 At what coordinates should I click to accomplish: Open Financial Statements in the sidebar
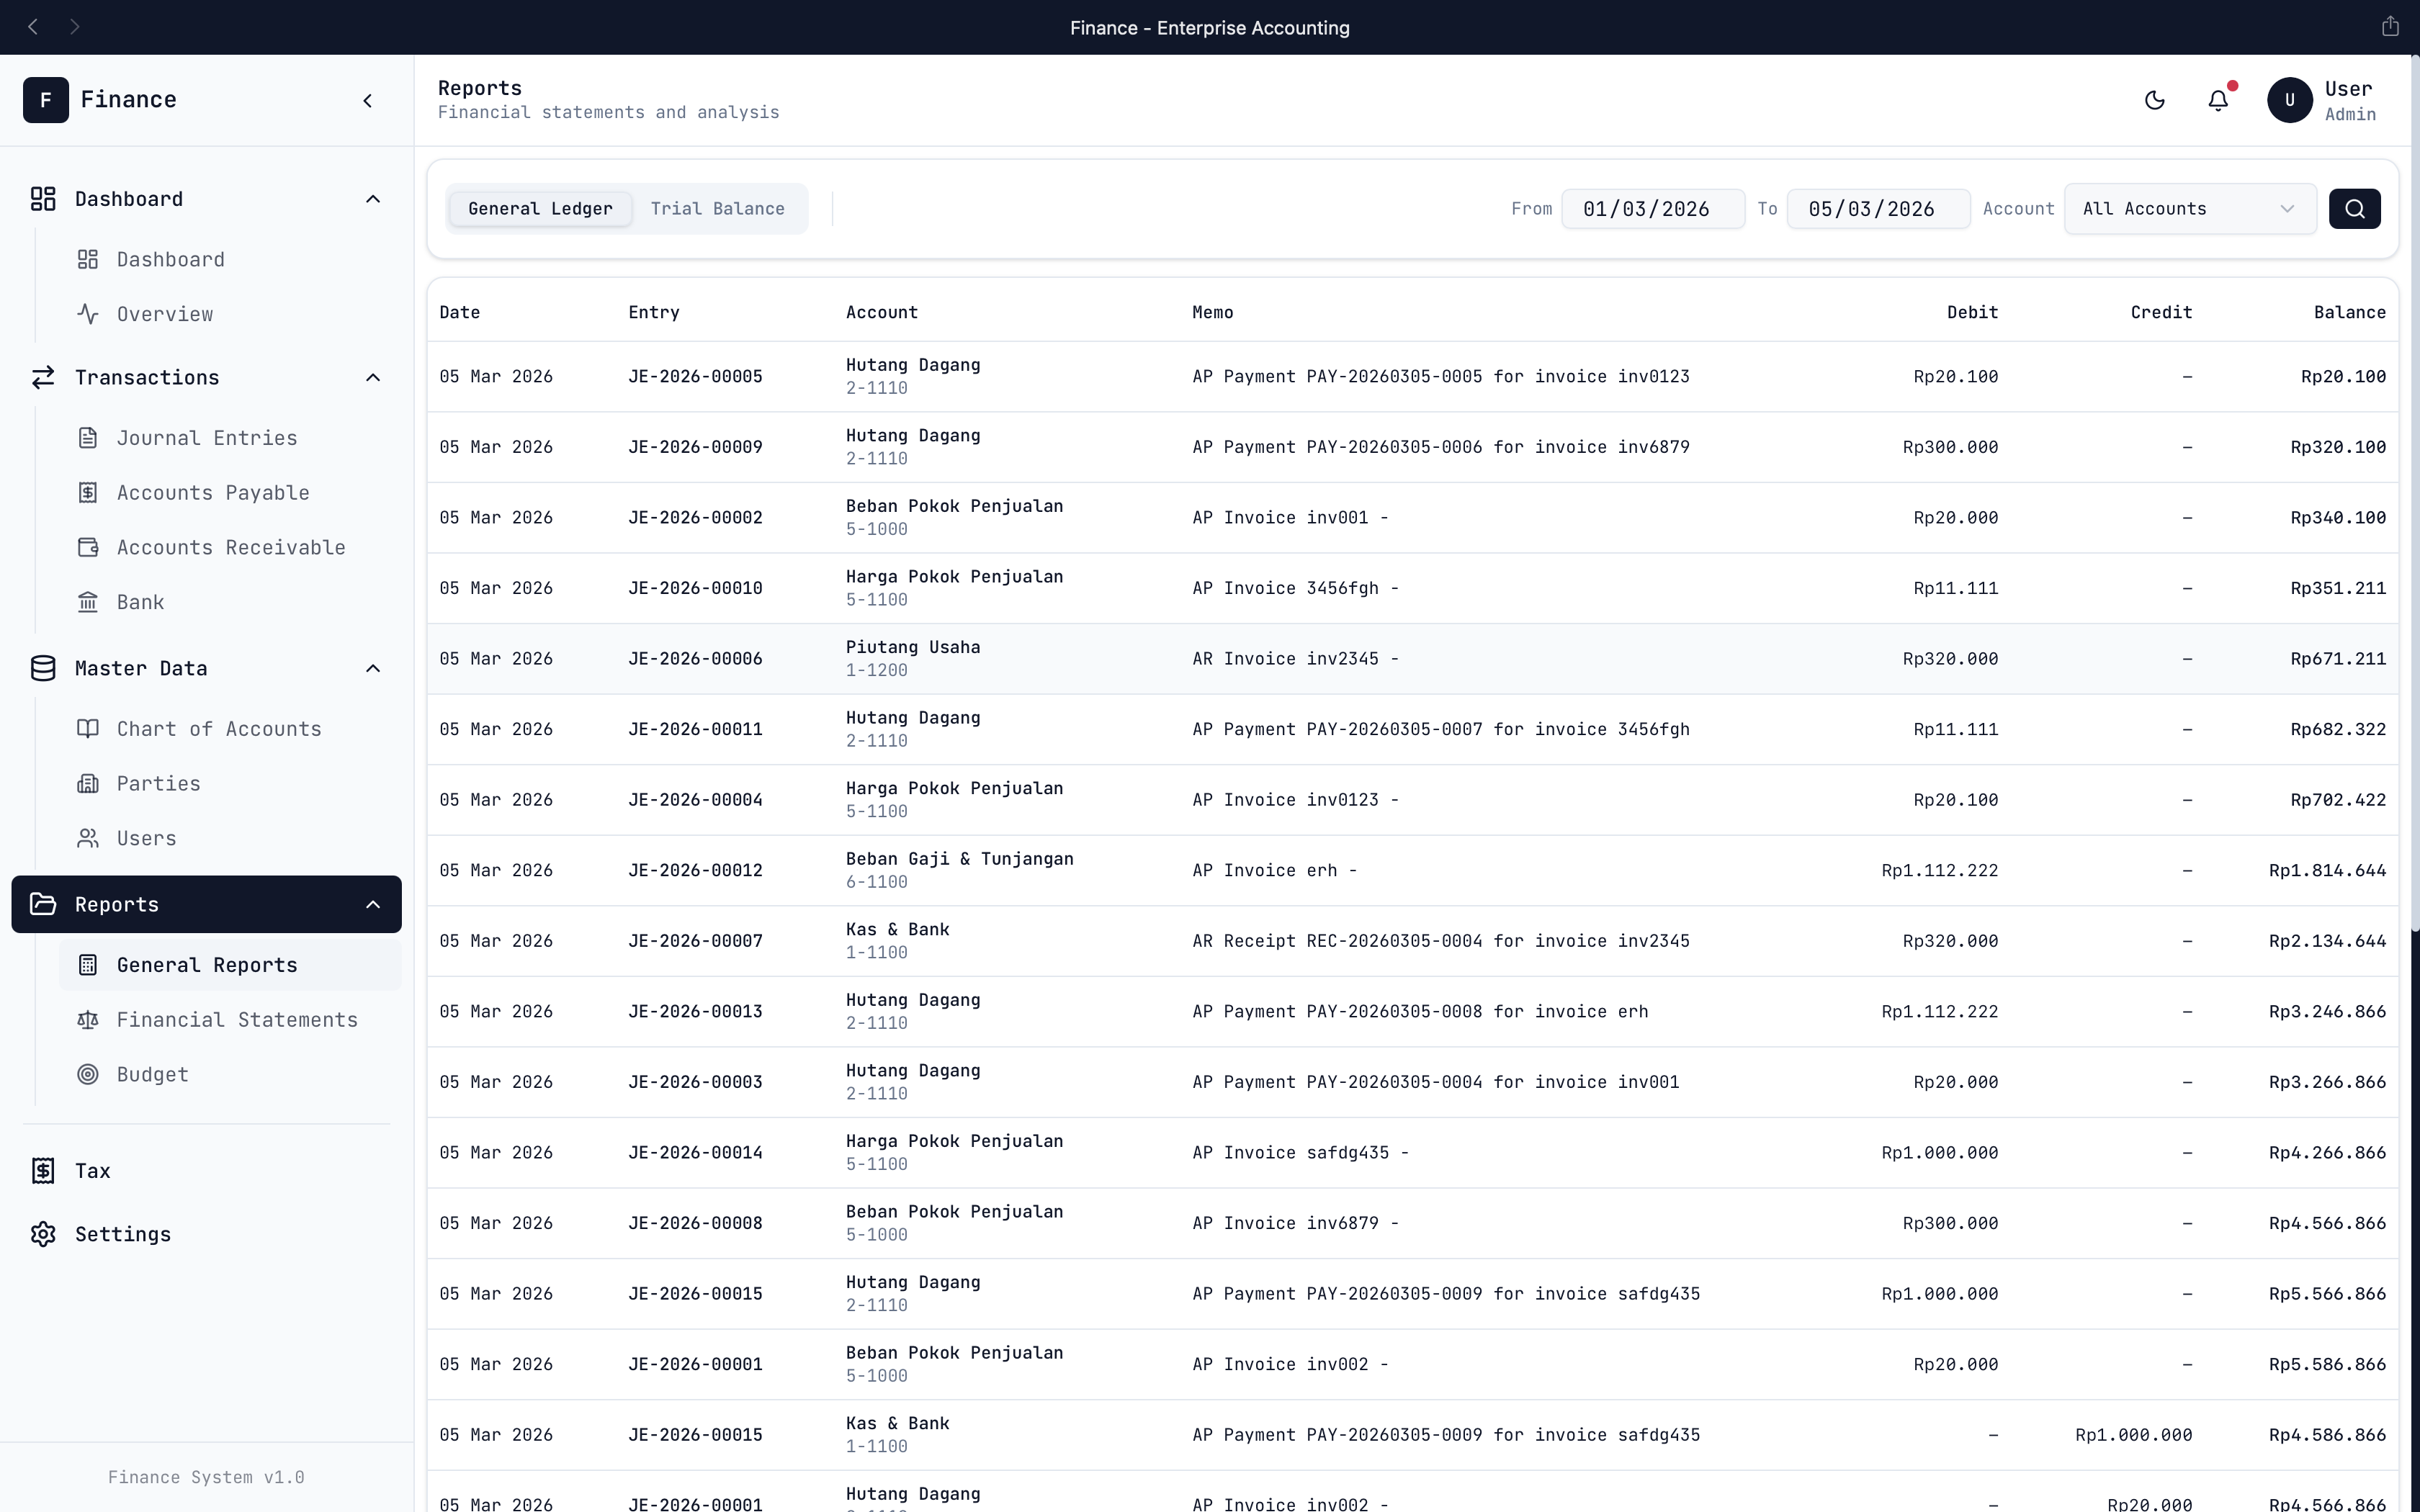coord(236,1019)
